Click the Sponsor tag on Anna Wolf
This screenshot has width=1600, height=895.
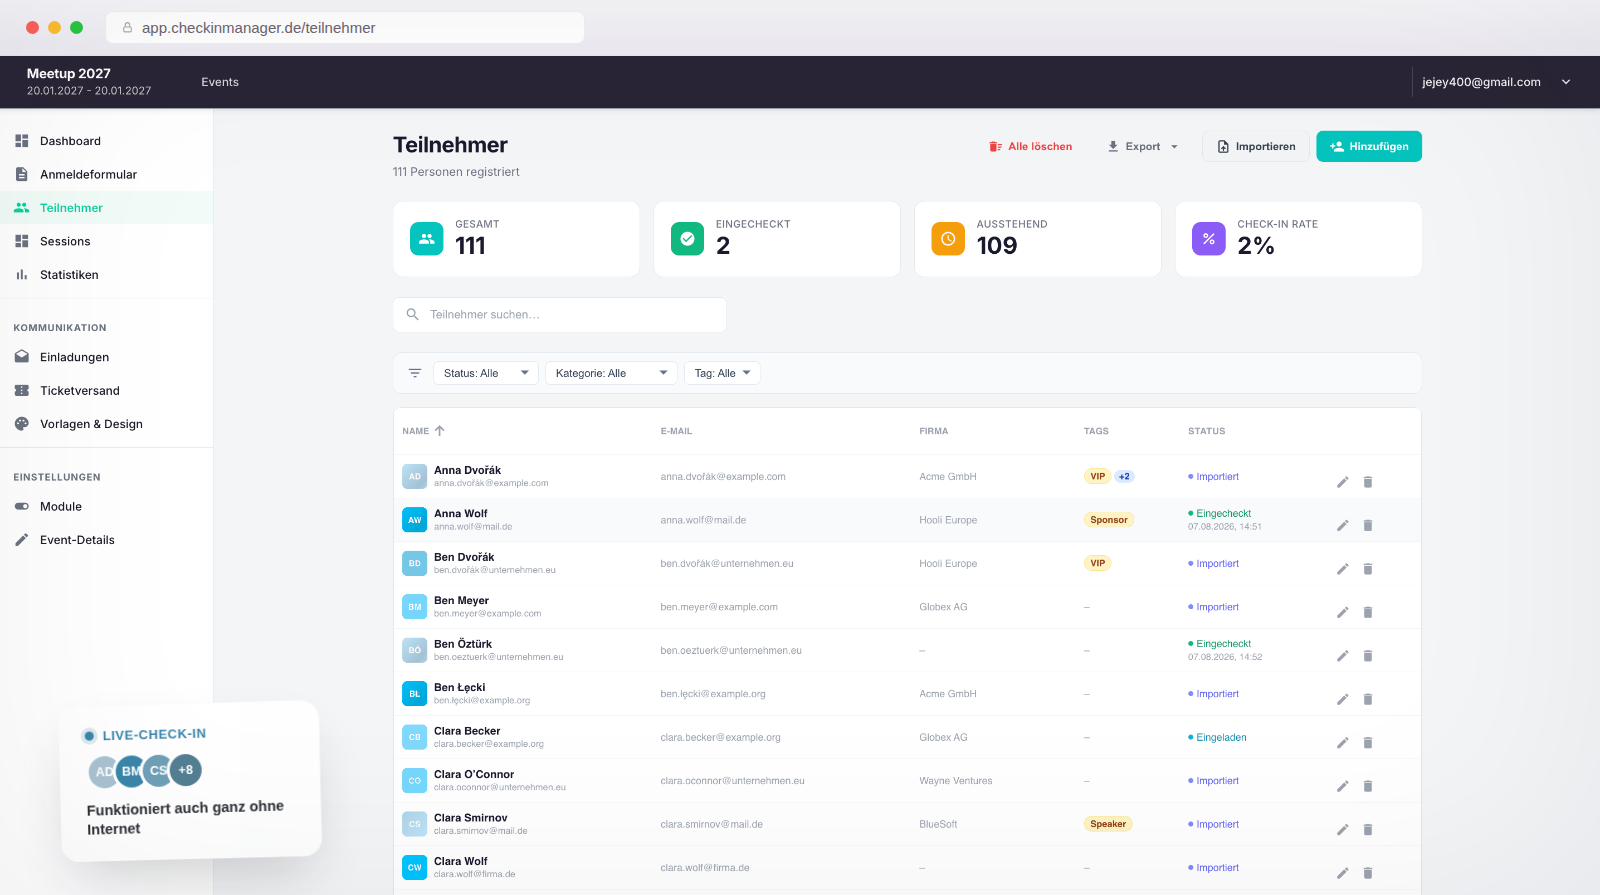(x=1109, y=520)
